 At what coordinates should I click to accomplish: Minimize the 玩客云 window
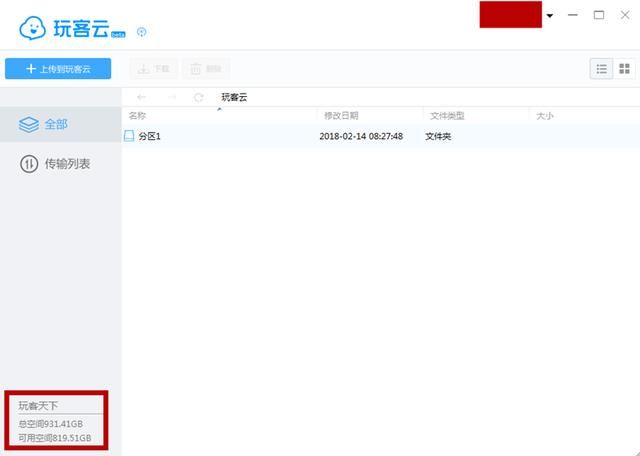[x=573, y=15]
